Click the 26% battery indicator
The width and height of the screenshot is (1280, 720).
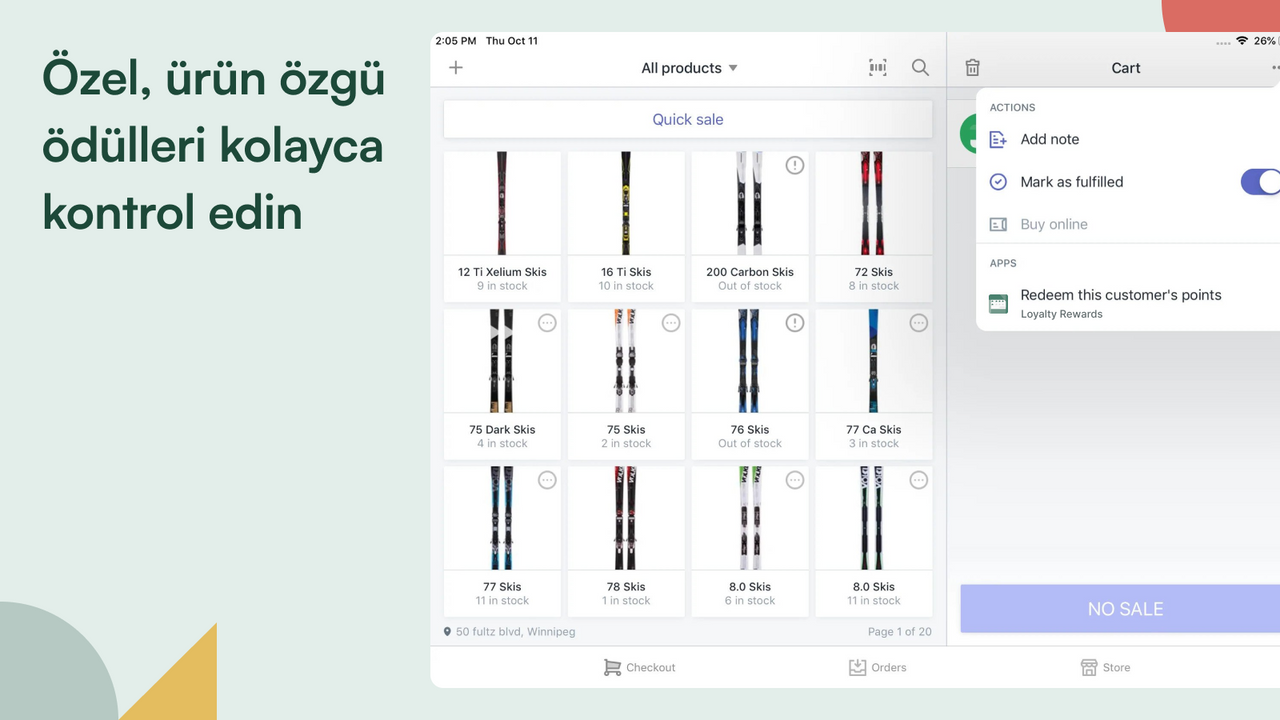tap(1265, 41)
